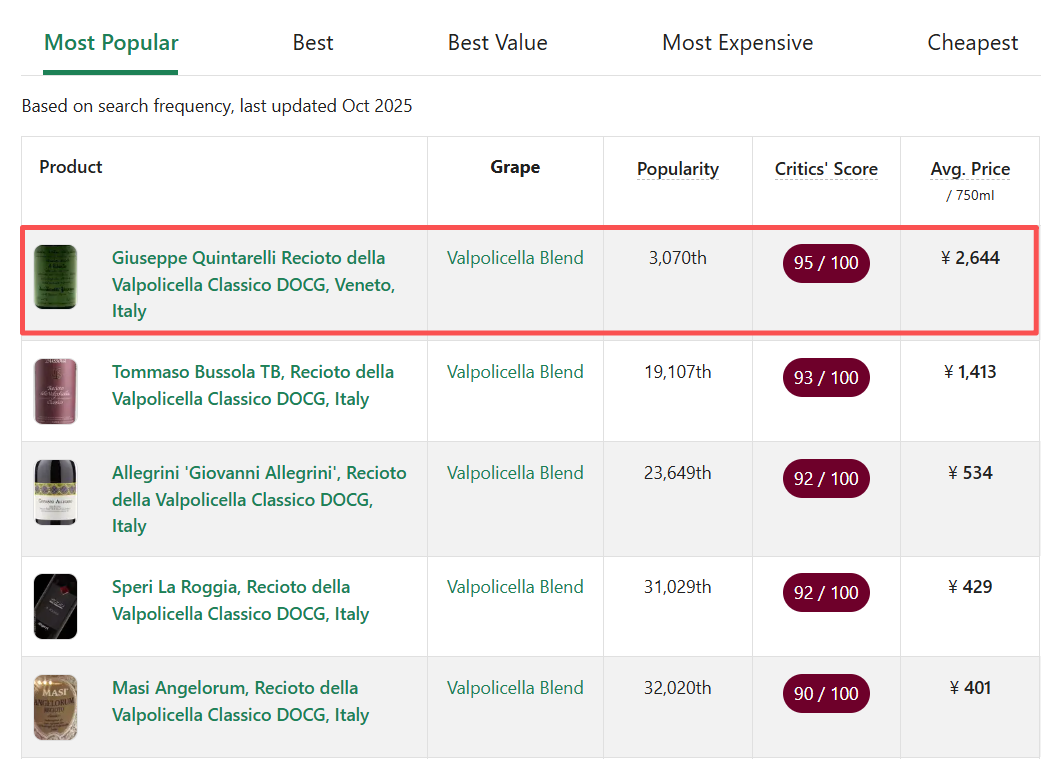Click the Avg. Price column header
Image resolution: width=1048 pixels, height=759 pixels.
click(x=970, y=169)
